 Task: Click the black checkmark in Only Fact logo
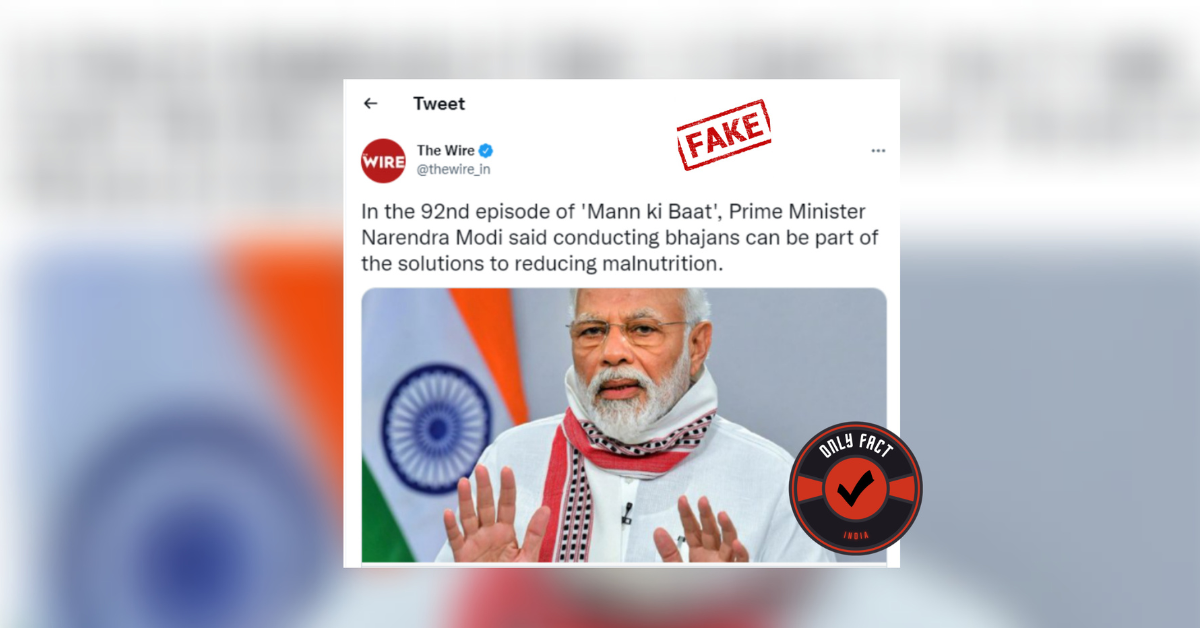[x=854, y=488]
